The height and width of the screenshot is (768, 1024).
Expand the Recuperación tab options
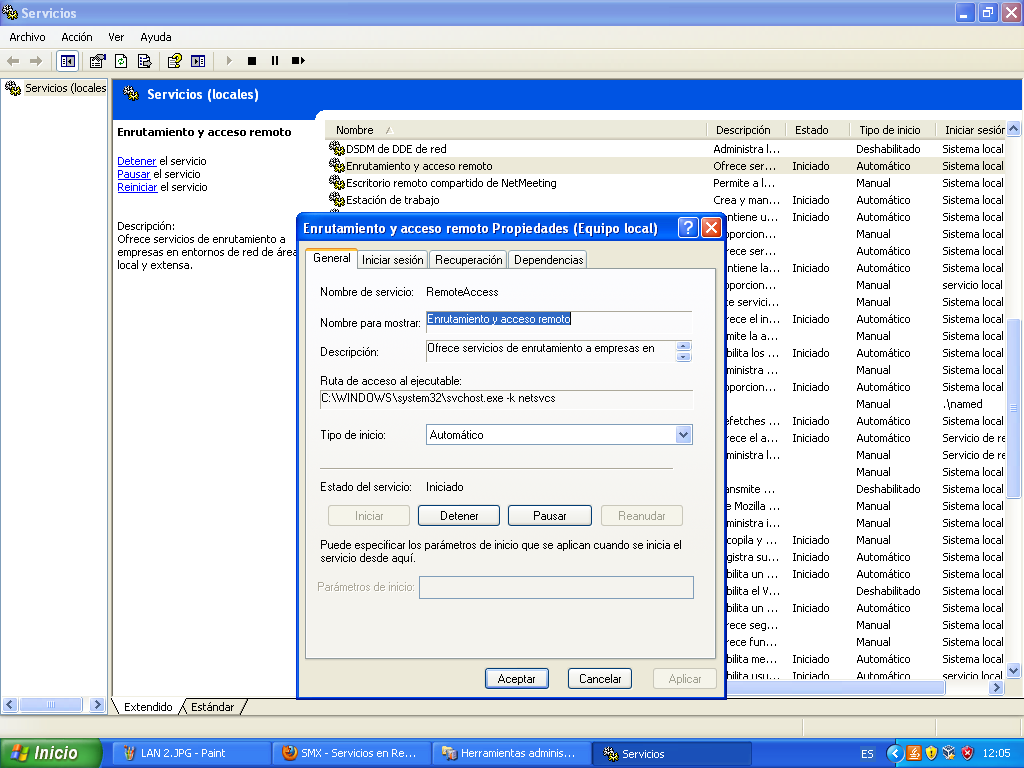pos(467,258)
